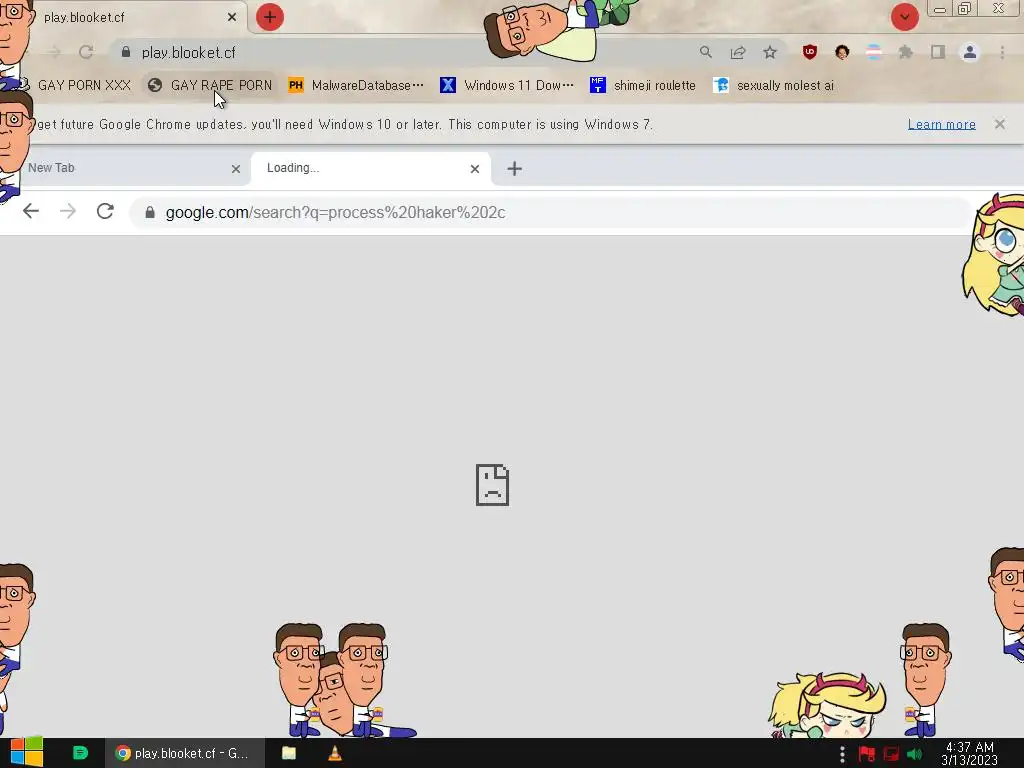
Task: Click the lock icon beside google.com URL
Action: (150, 212)
